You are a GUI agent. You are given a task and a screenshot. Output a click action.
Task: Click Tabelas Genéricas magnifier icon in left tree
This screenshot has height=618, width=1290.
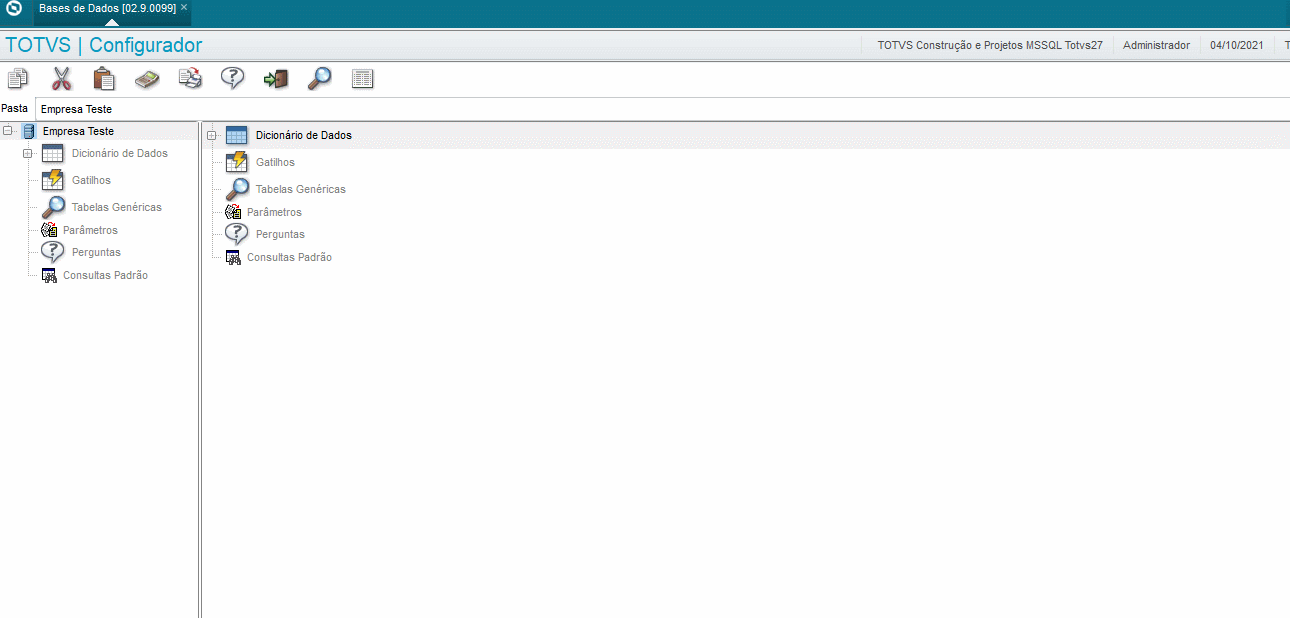[53, 207]
